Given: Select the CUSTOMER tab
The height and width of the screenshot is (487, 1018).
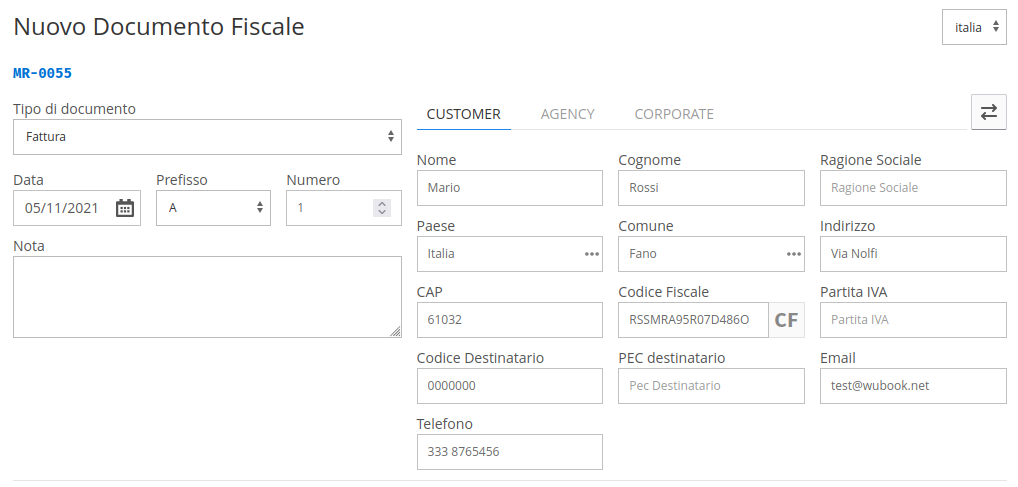Looking at the screenshot, I should click(x=464, y=114).
